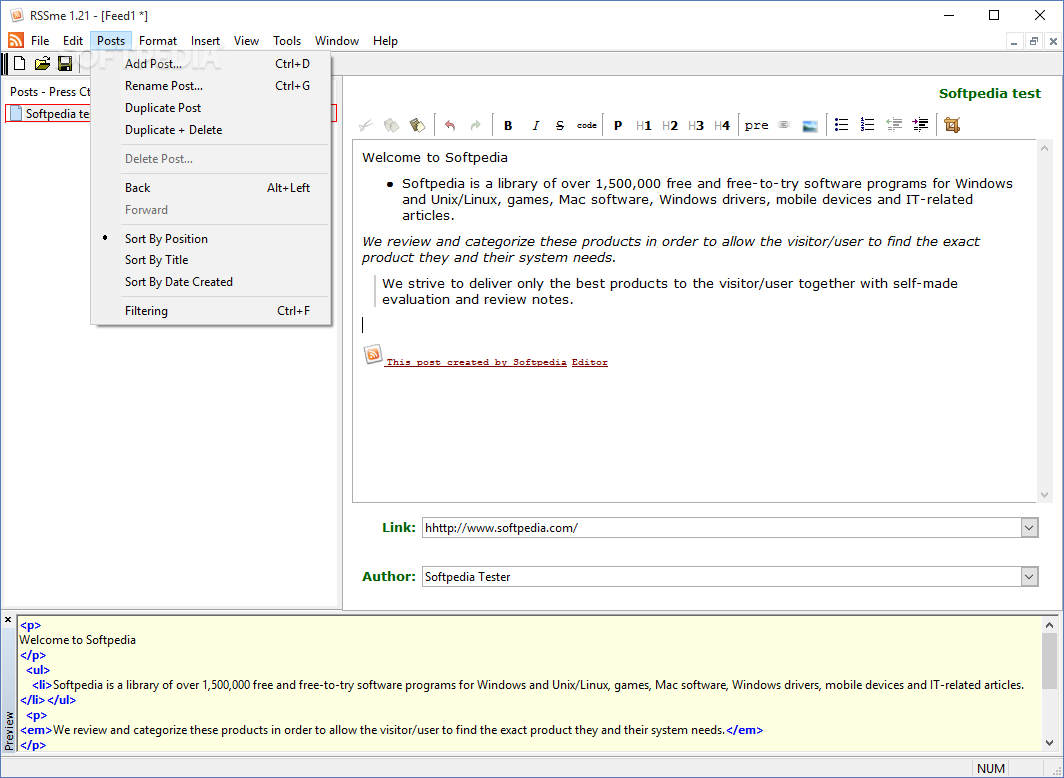Screen dimensions: 1064x778
Task: Open the Format menu
Action: click(158, 41)
